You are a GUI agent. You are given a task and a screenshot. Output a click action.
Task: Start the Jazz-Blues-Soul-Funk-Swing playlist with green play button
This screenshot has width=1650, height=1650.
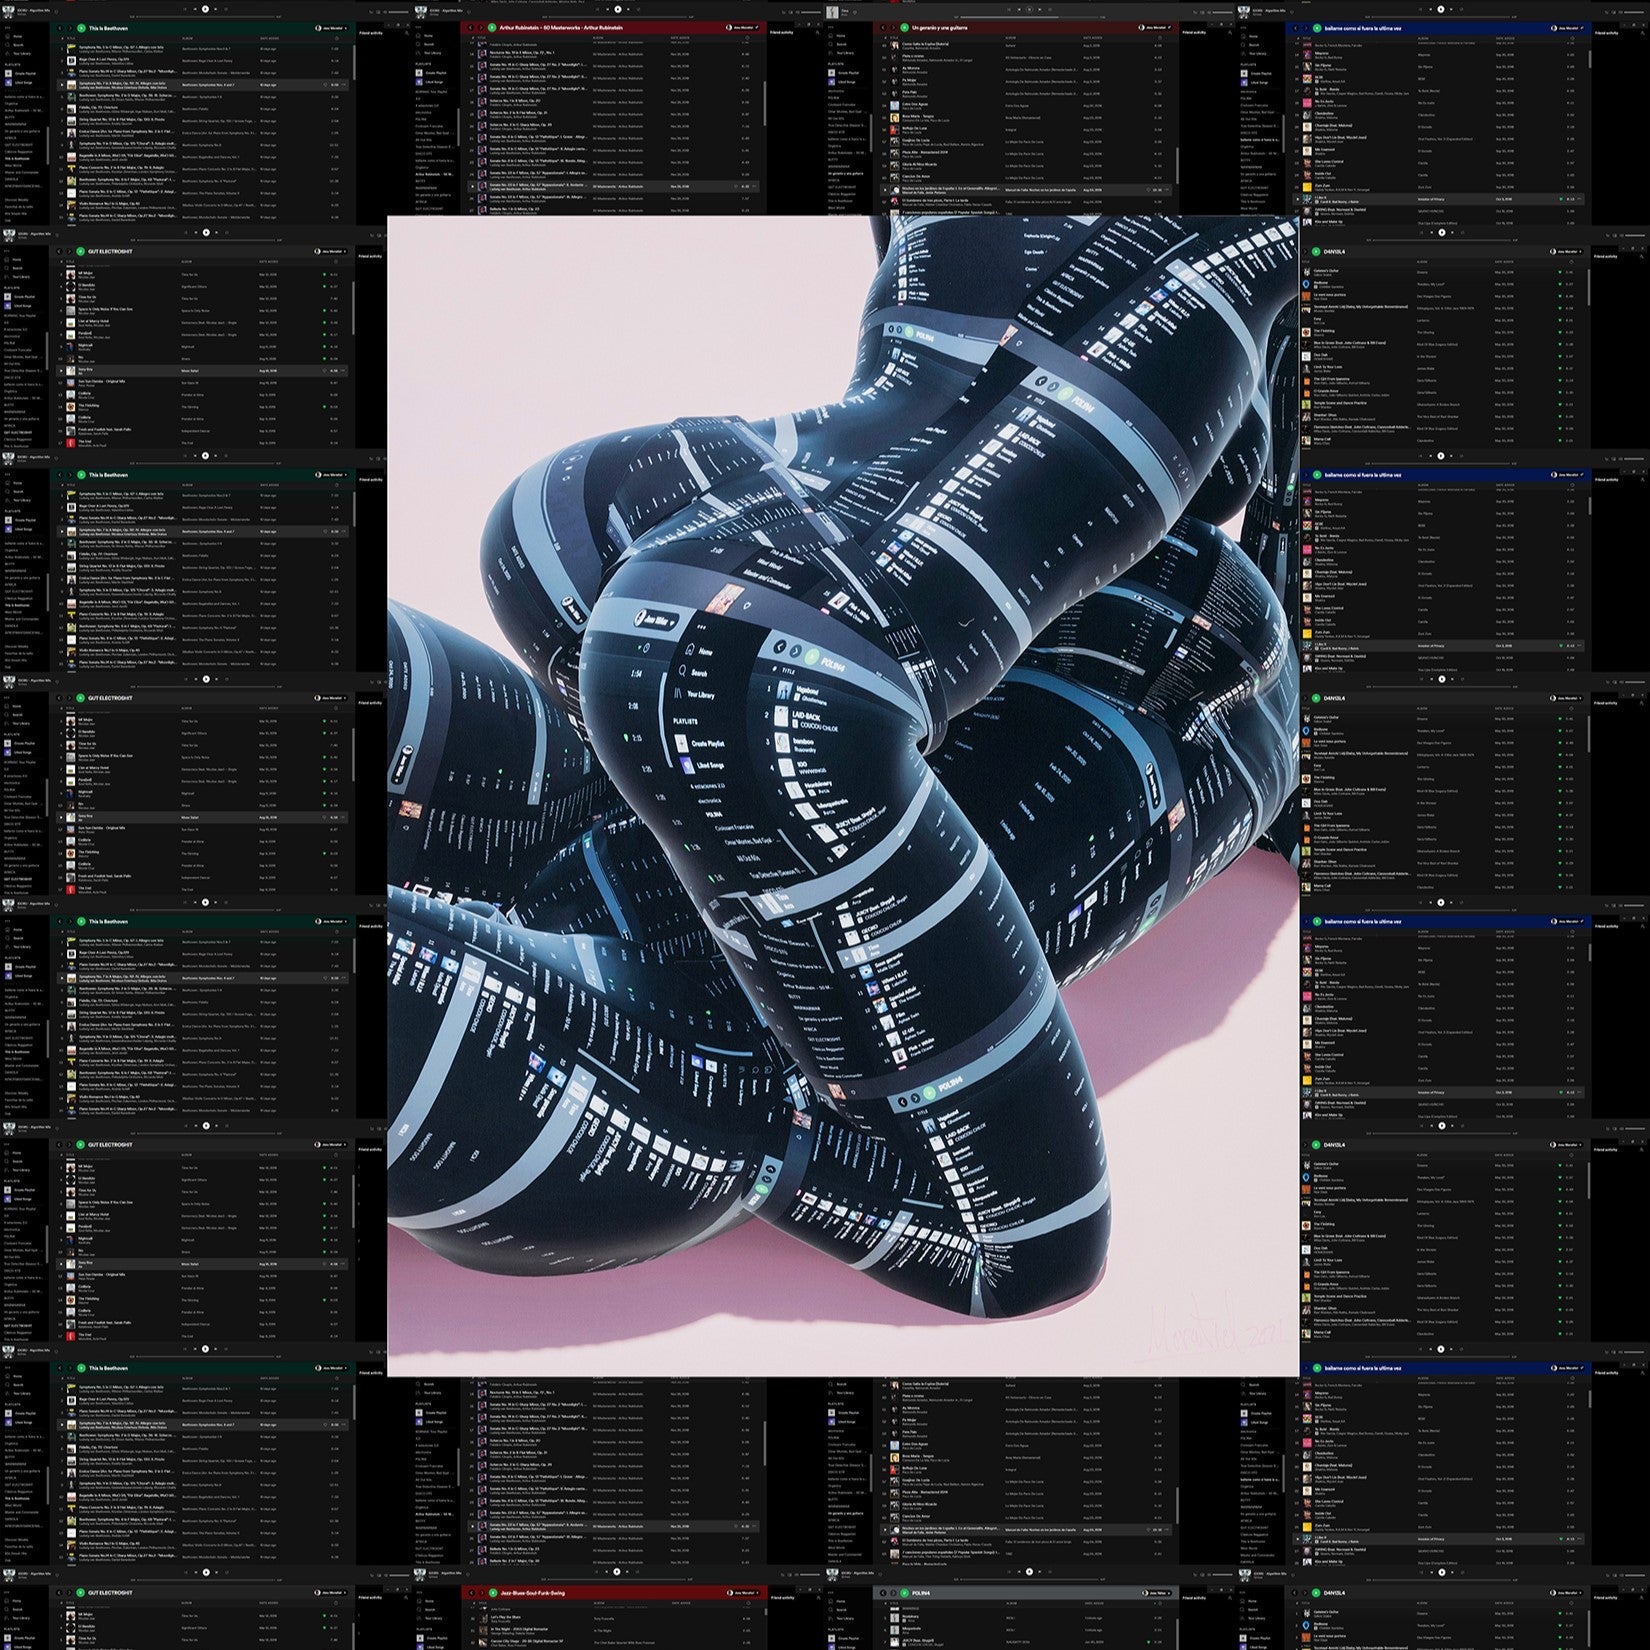click(492, 1593)
